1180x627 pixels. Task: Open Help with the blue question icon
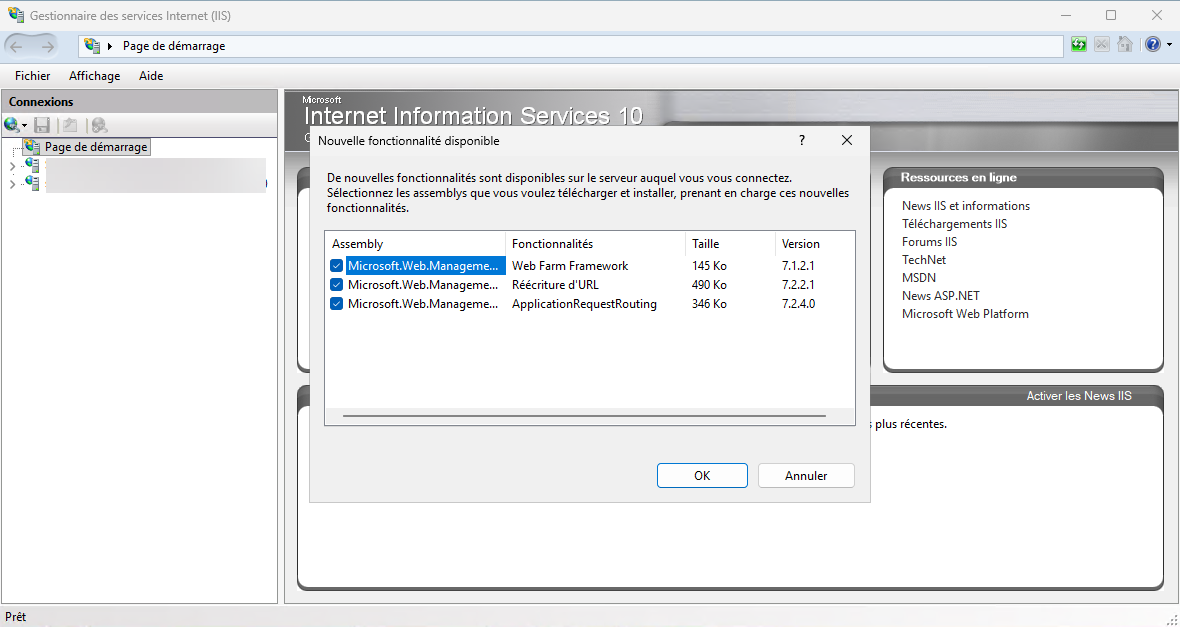(1153, 45)
